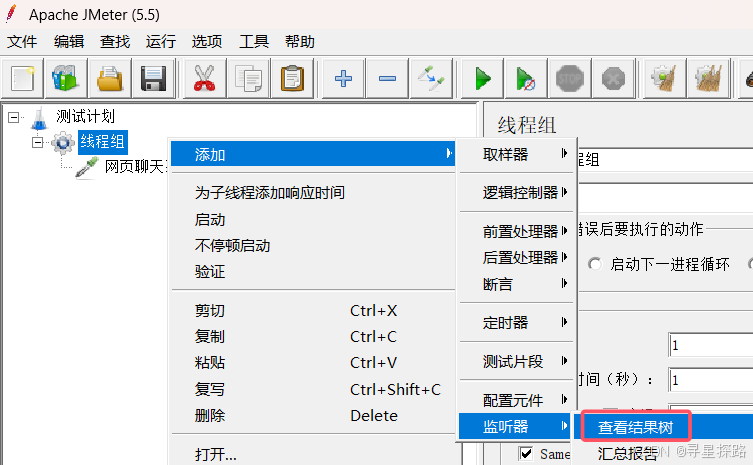Expand the 监听器 submenu
The width and height of the screenshot is (753, 465).
(515, 426)
